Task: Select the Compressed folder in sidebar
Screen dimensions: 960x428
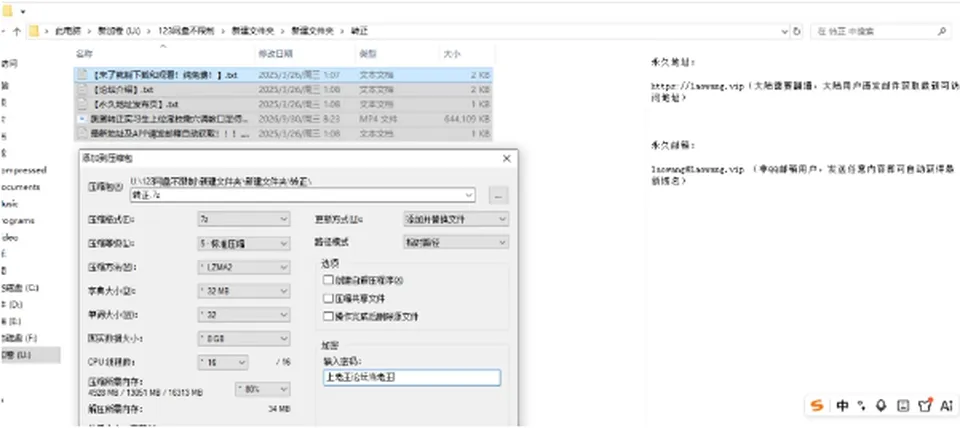Action: click(x=24, y=170)
